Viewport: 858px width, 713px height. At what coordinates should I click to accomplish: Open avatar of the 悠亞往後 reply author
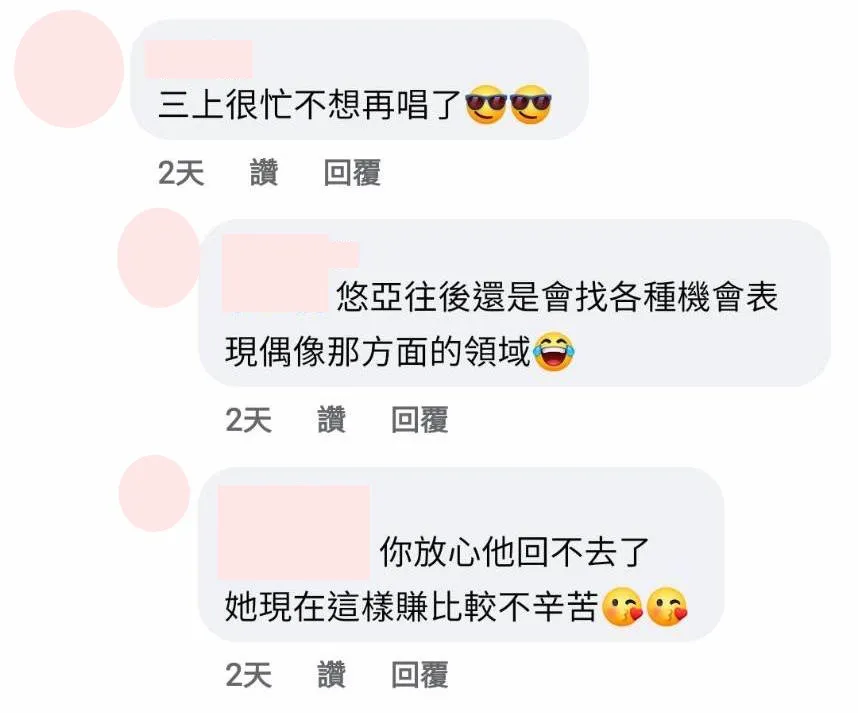[x=159, y=257]
